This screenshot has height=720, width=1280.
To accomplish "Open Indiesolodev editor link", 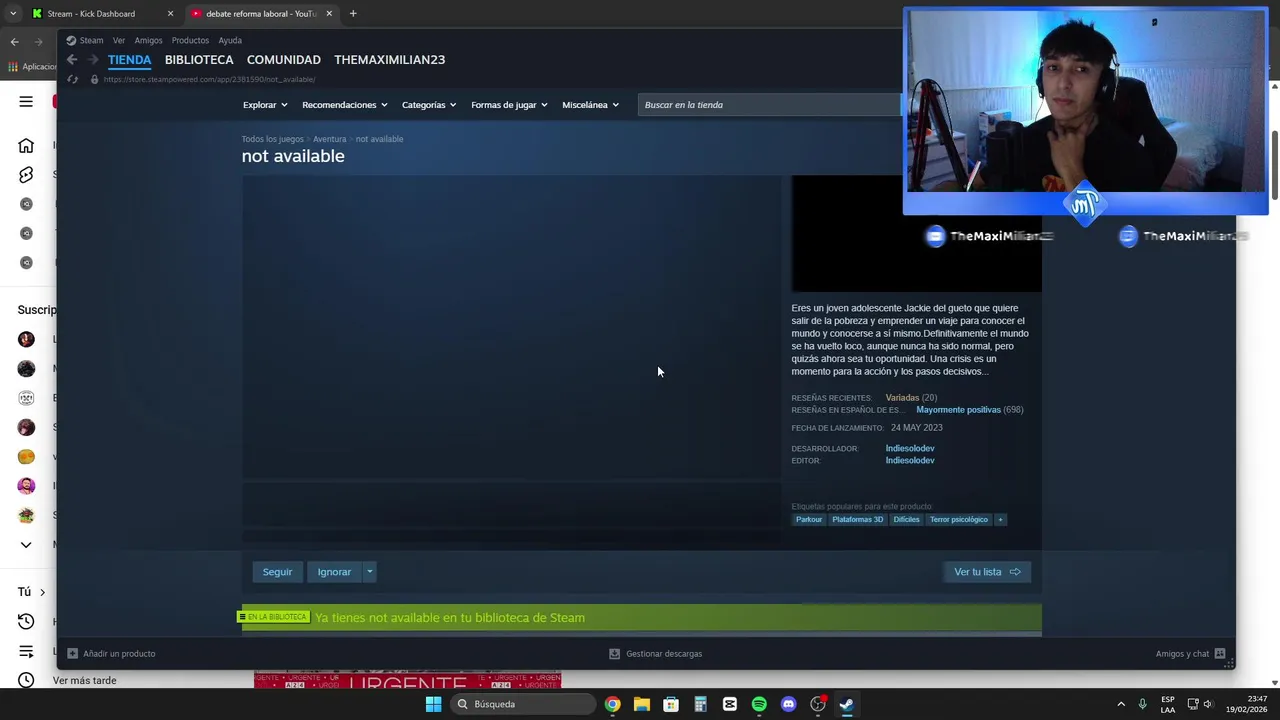I will point(910,460).
